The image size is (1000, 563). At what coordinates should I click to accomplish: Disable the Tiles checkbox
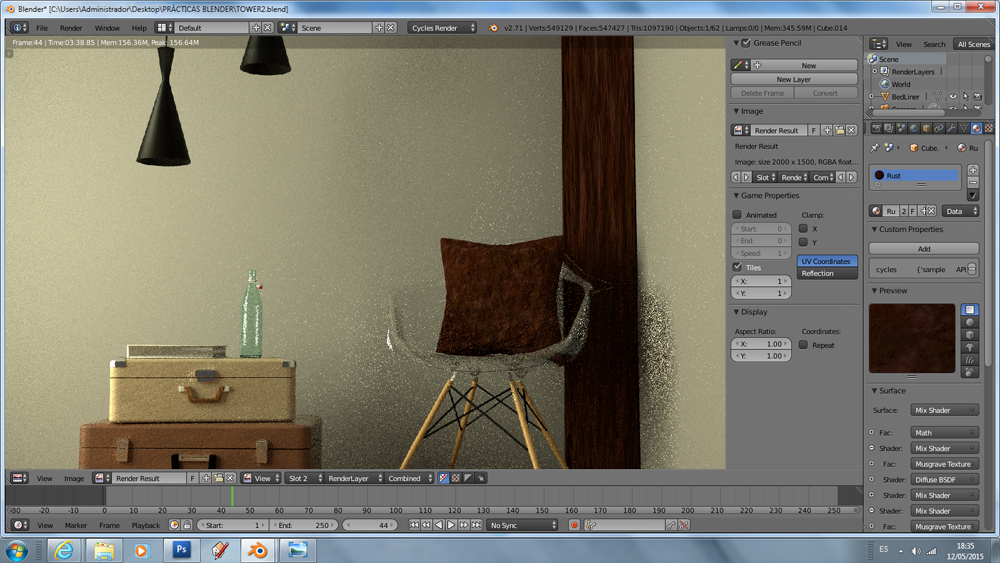coord(737,267)
